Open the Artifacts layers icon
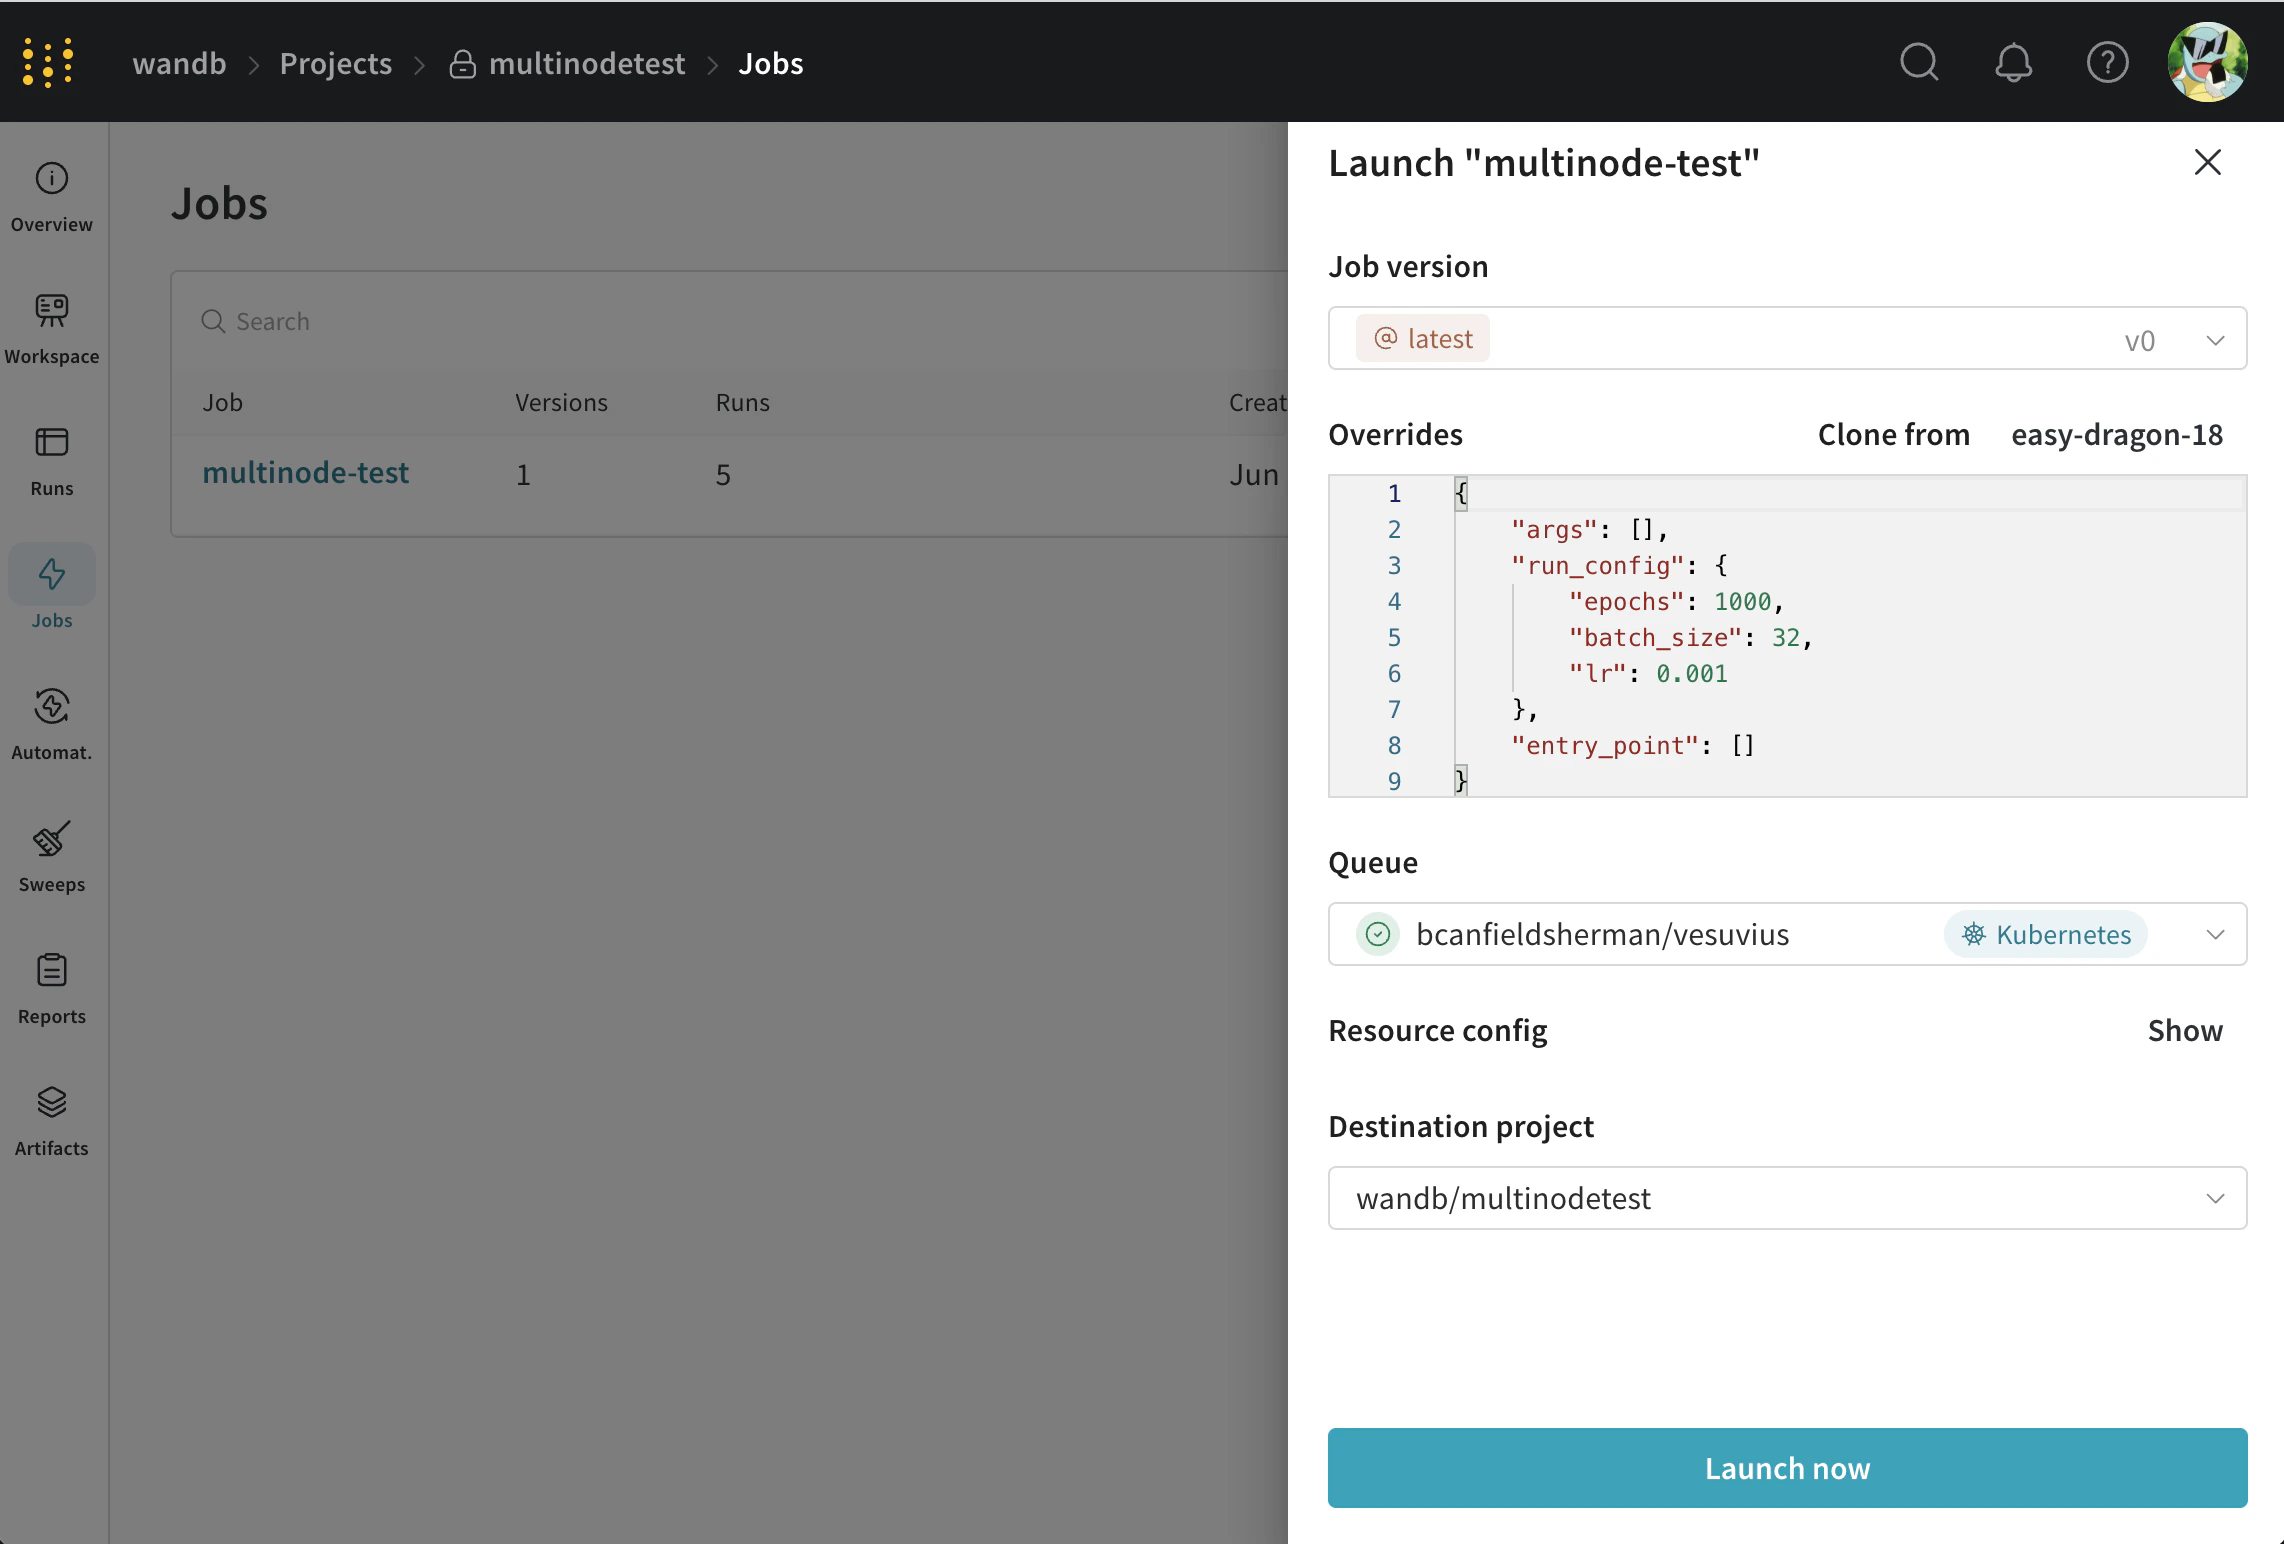The image size is (2284, 1544). click(x=52, y=1103)
